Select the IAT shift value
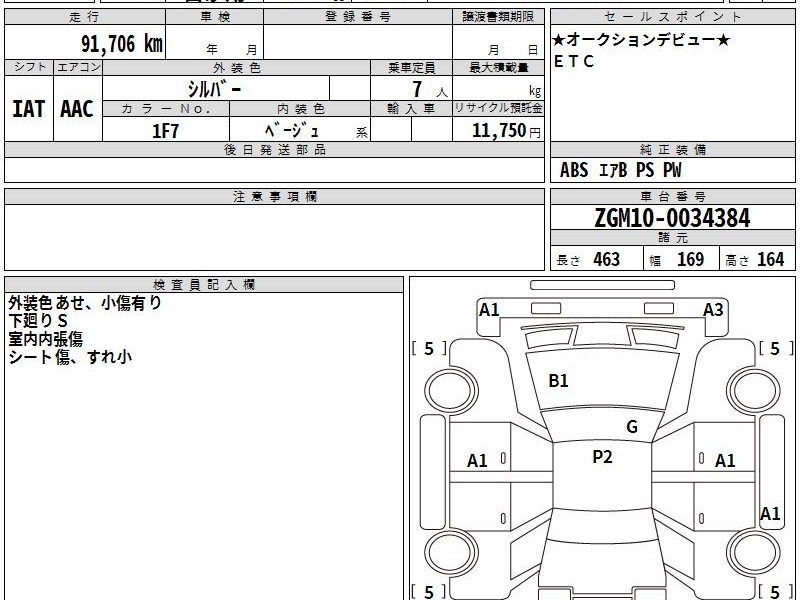The width and height of the screenshot is (800, 600). [x=29, y=109]
